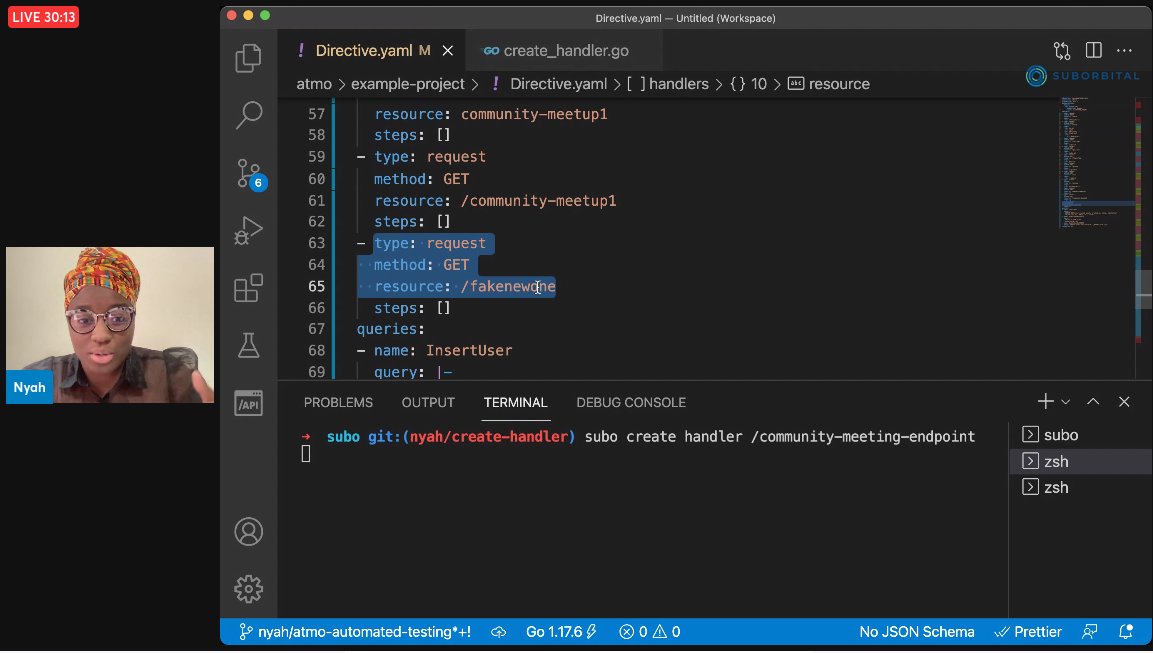Open the Search view icon
Image resolution: width=1153 pixels, height=653 pixels.
point(248,116)
